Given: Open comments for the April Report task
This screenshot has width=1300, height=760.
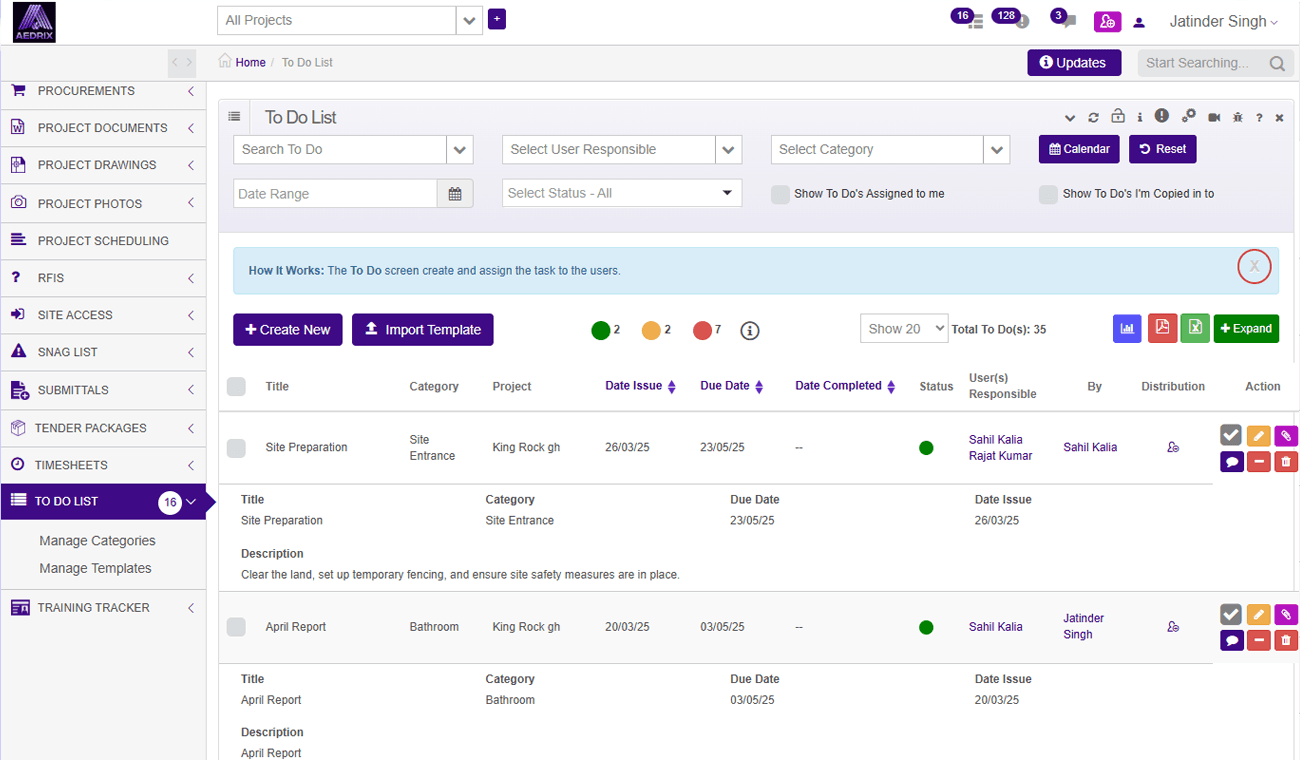Looking at the screenshot, I should tap(1231, 641).
